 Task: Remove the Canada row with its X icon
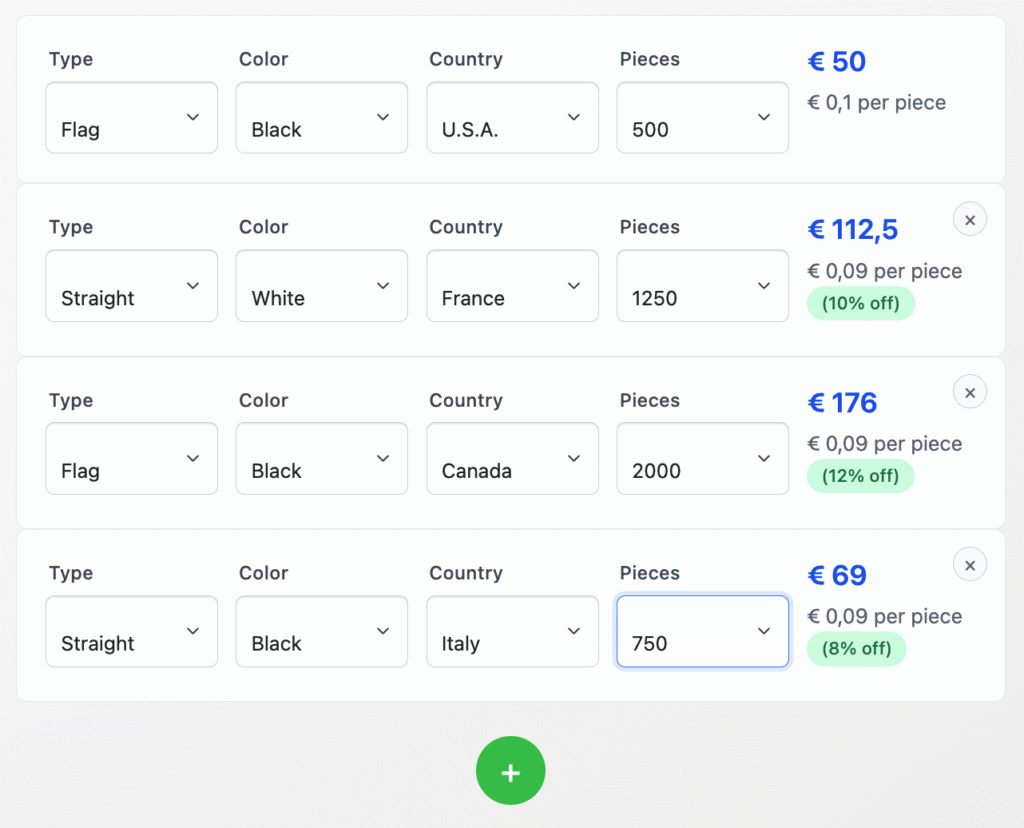(x=969, y=392)
